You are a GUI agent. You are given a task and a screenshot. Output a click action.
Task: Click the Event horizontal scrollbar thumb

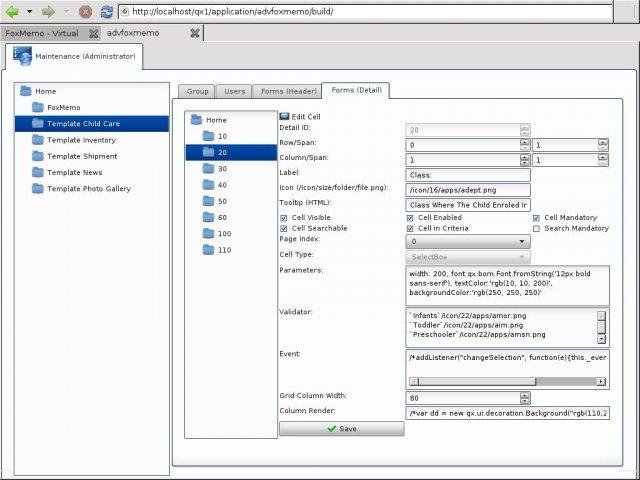pos(477,382)
